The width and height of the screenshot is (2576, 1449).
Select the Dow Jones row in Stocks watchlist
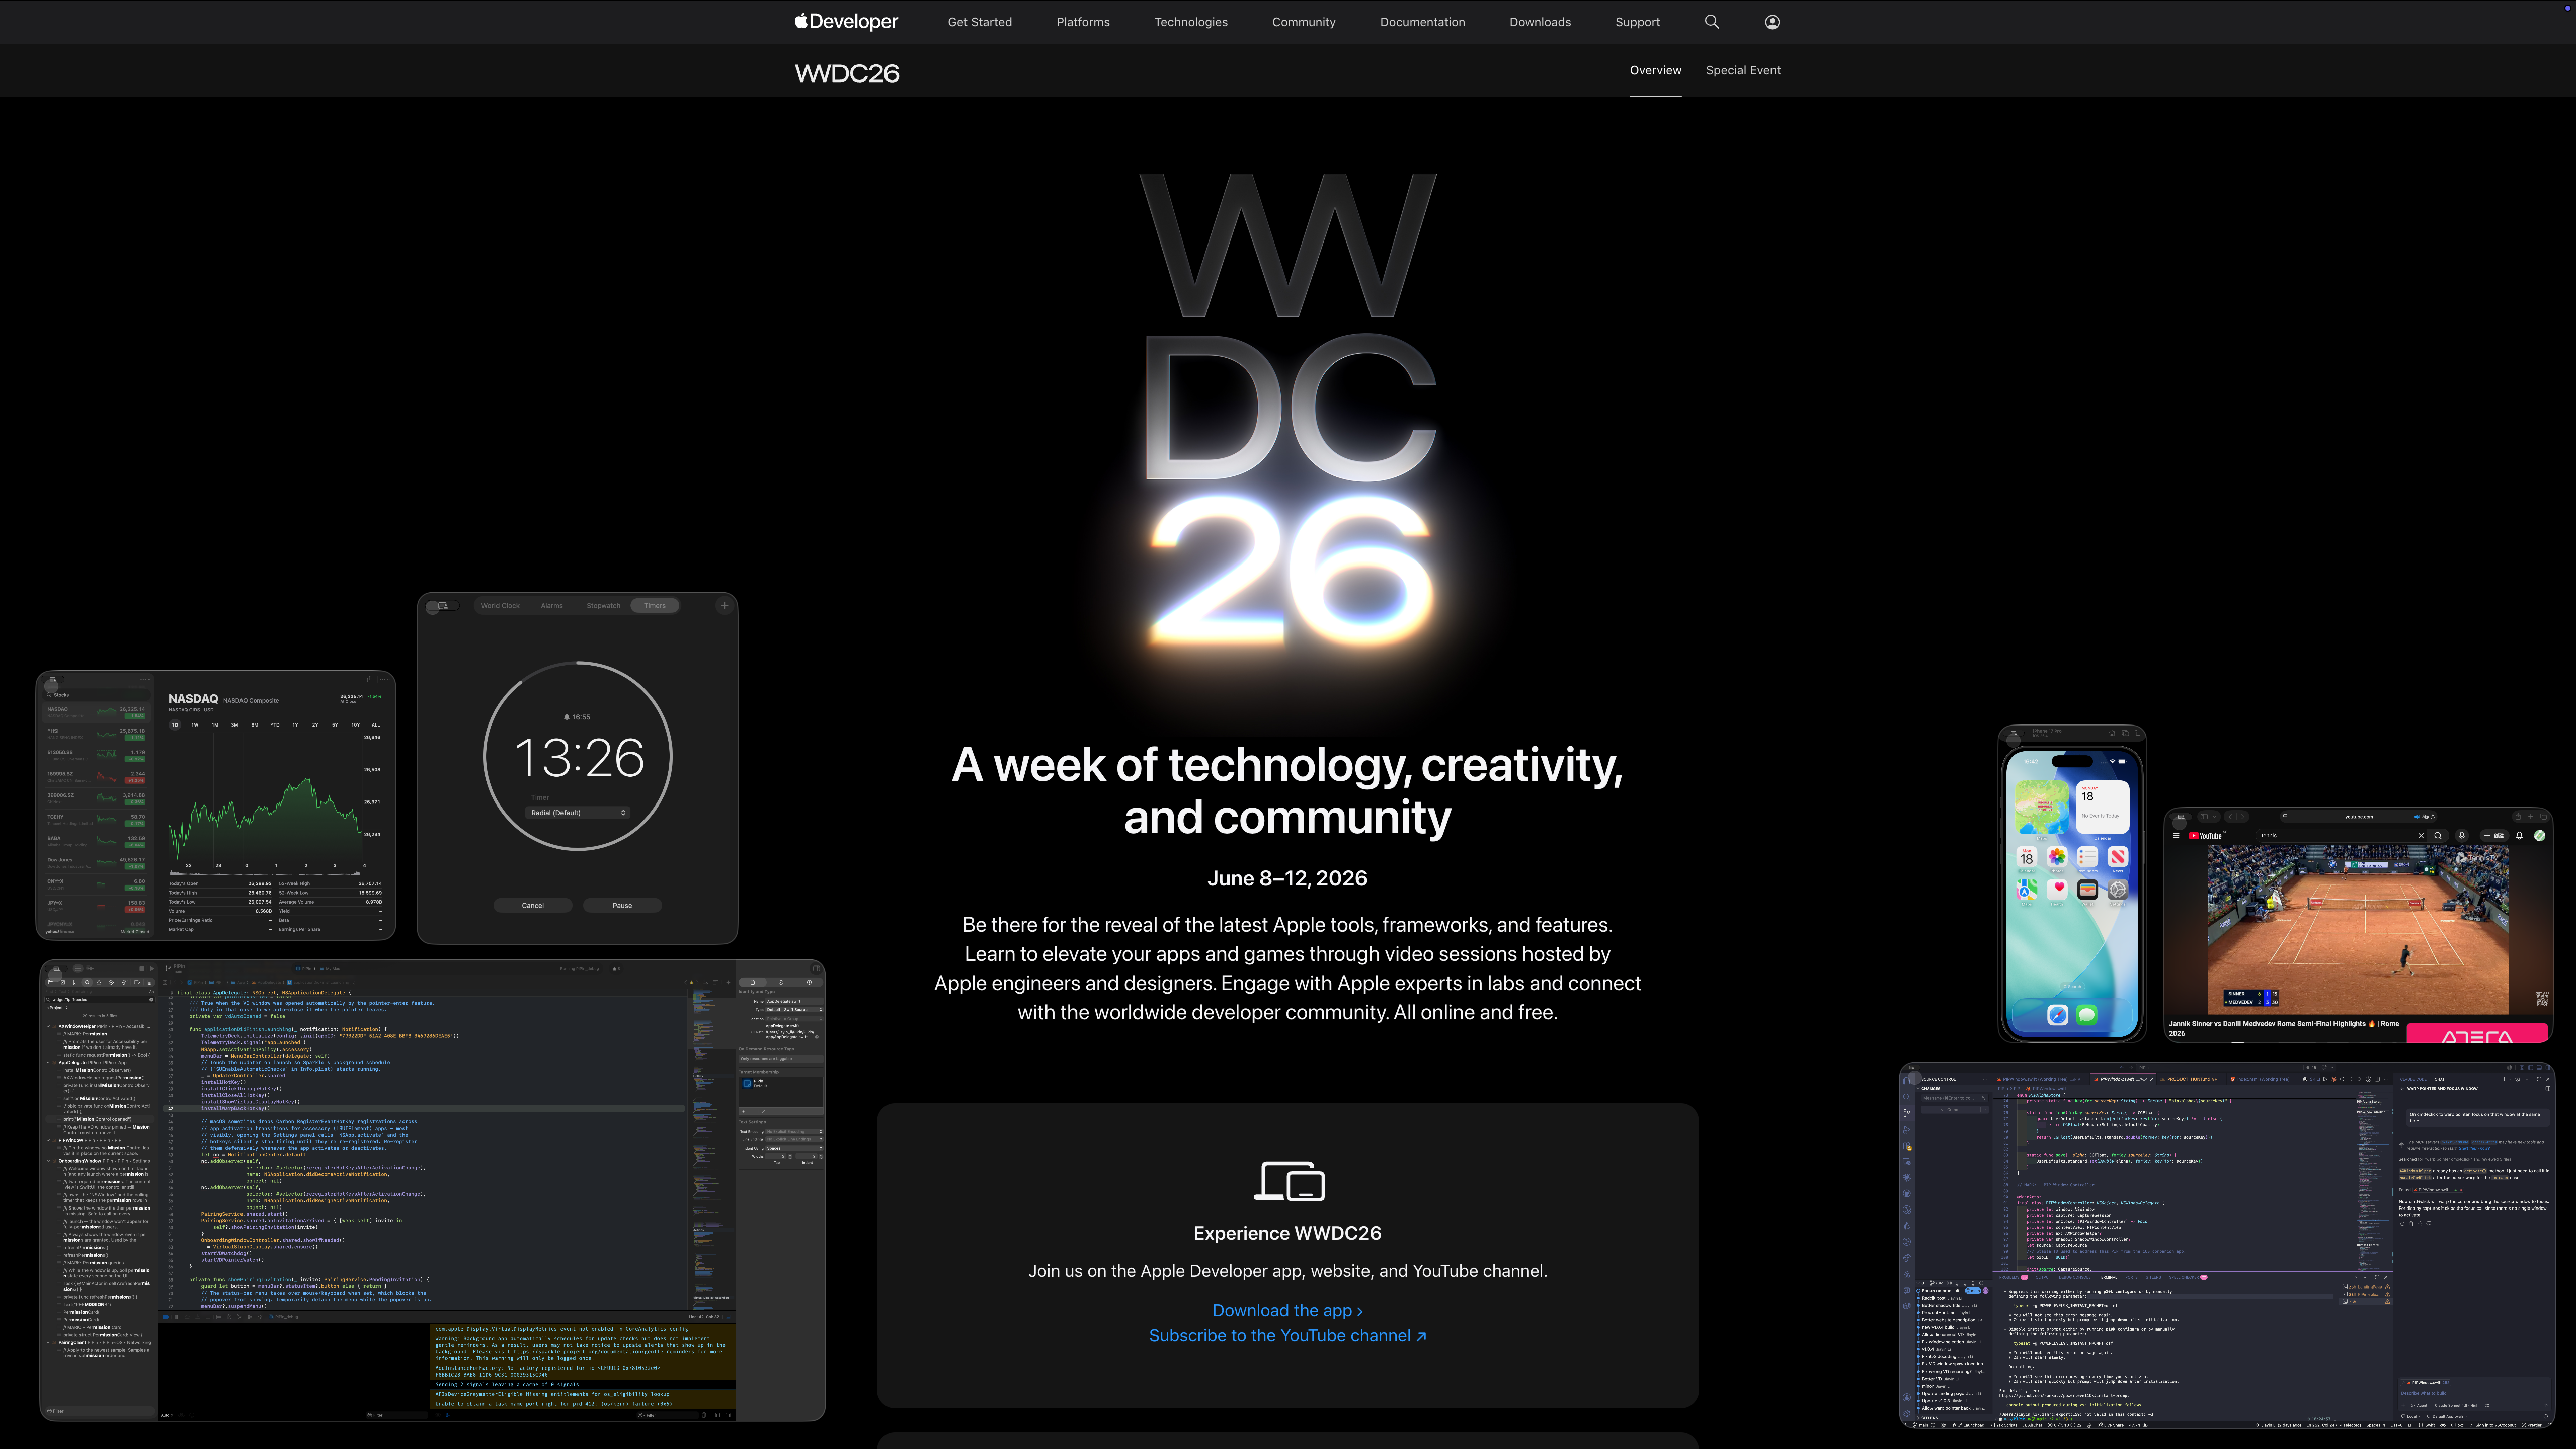tap(96, 863)
